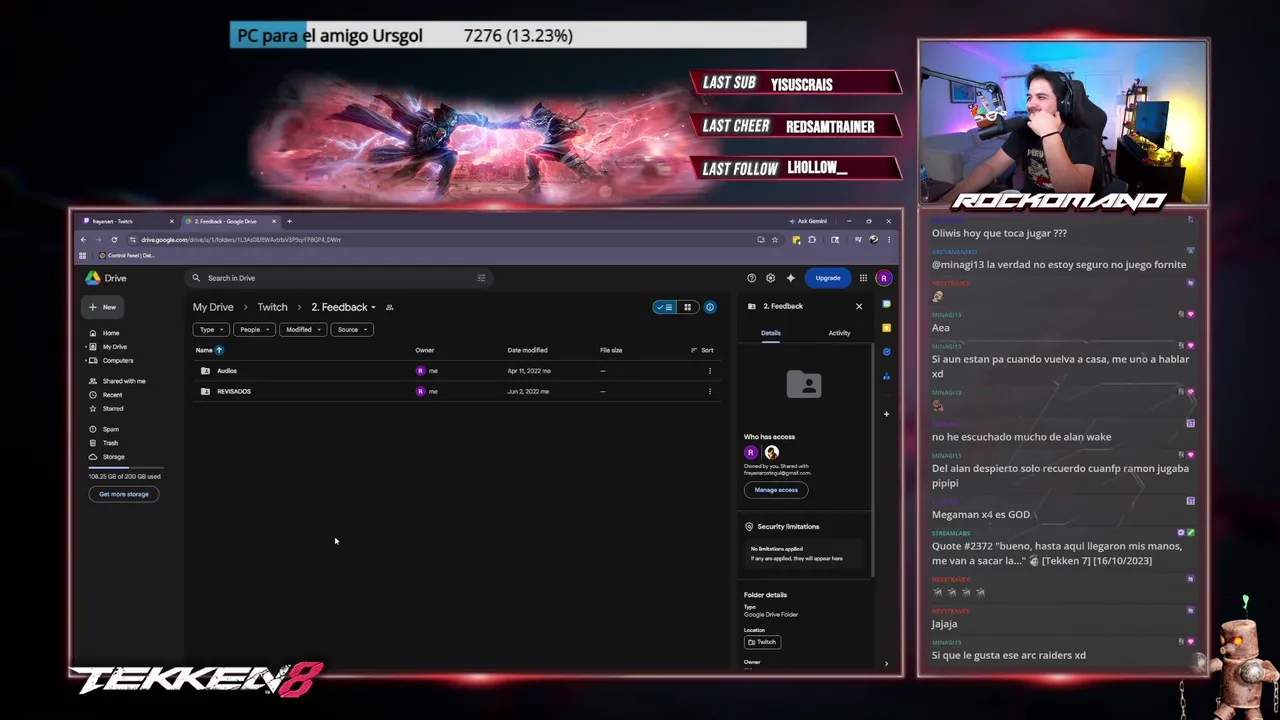Image resolution: width=1280 pixels, height=720 pixels.
Task: Bookmark this page with star icon
Action: coord(774,240)
